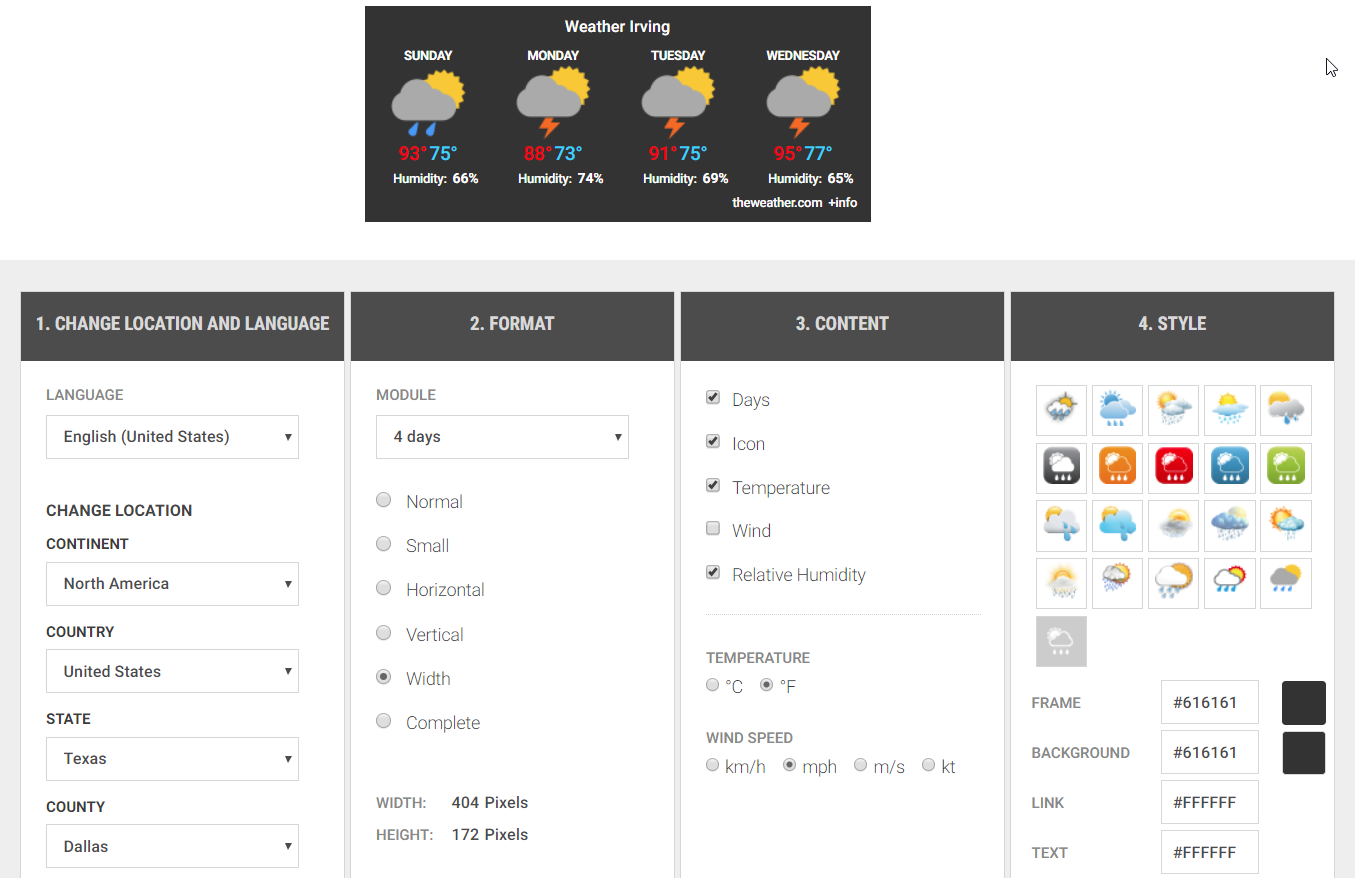
Task: Switch temperature to °C
Action: click(x=713, y=685)
